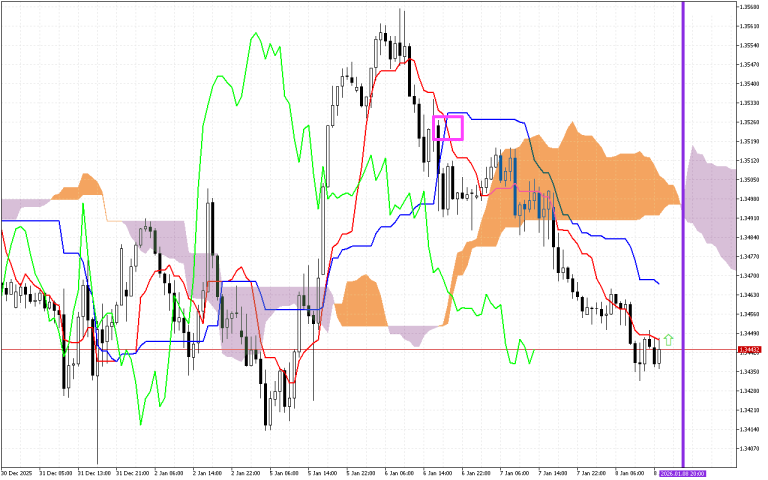The width and height of the screenshot is (768, 480).
Task: Click the 1.34210 price axis label
Action: 749,410
